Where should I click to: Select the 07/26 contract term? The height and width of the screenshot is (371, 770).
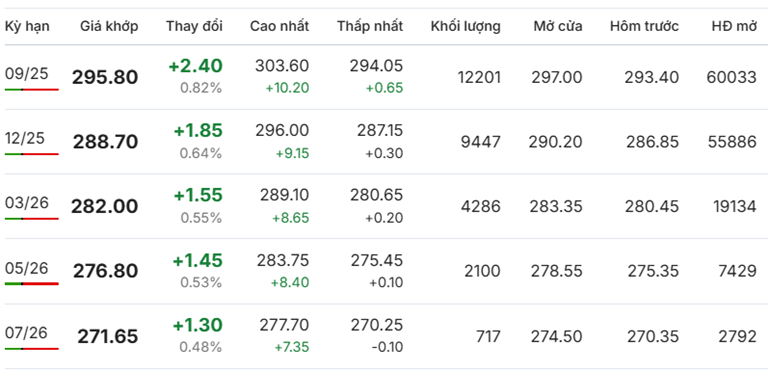coord(27,333)
